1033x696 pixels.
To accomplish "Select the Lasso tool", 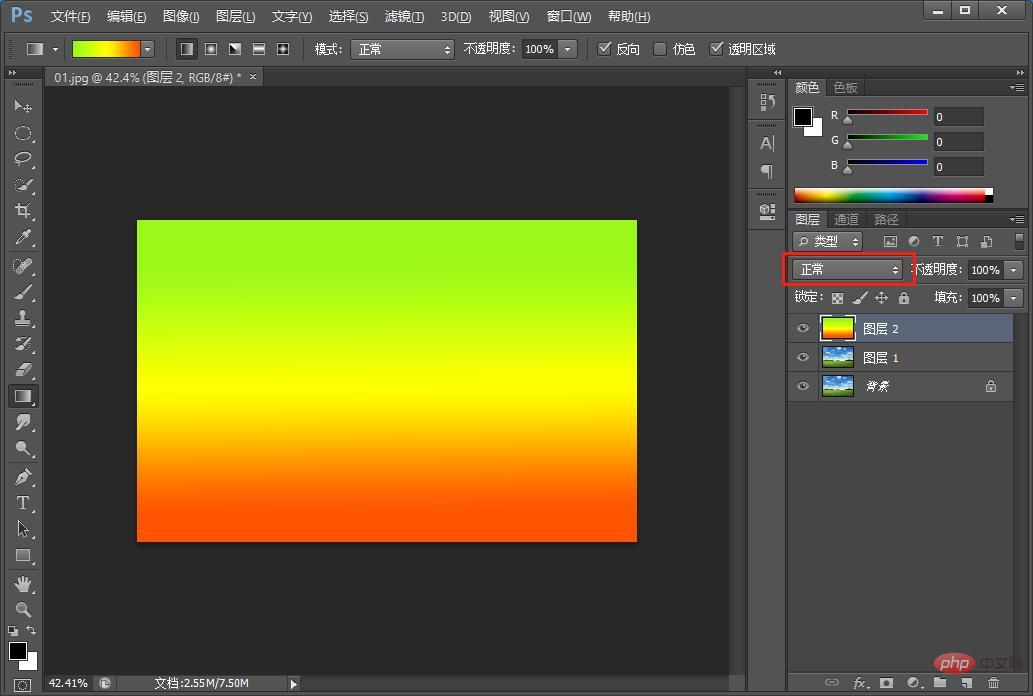I will [23, 159].
